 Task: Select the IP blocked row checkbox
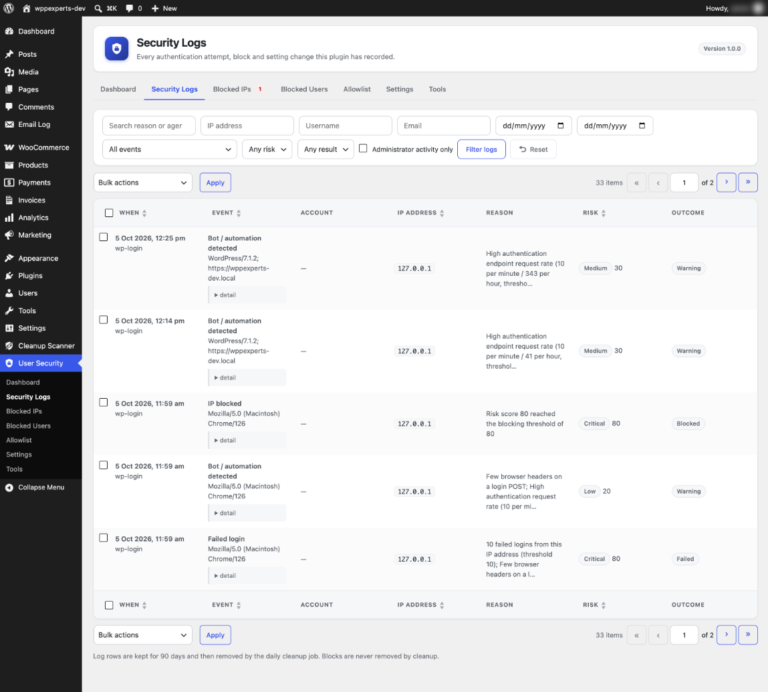103,403
